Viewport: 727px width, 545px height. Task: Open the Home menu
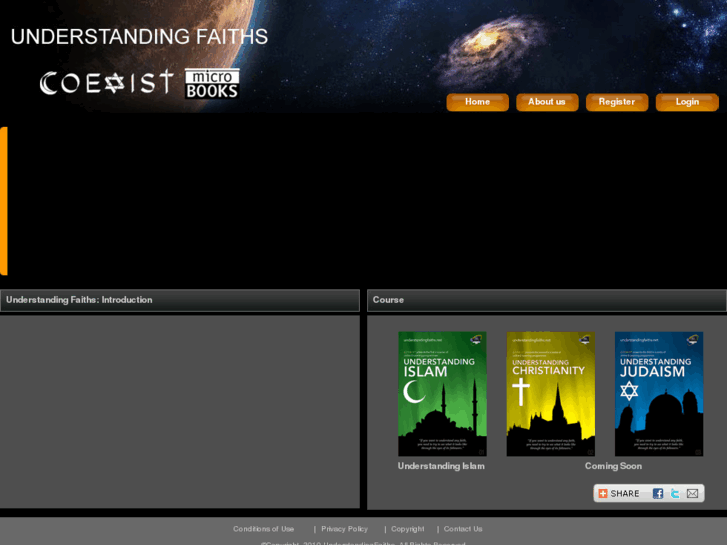click(x=478, y=102)
